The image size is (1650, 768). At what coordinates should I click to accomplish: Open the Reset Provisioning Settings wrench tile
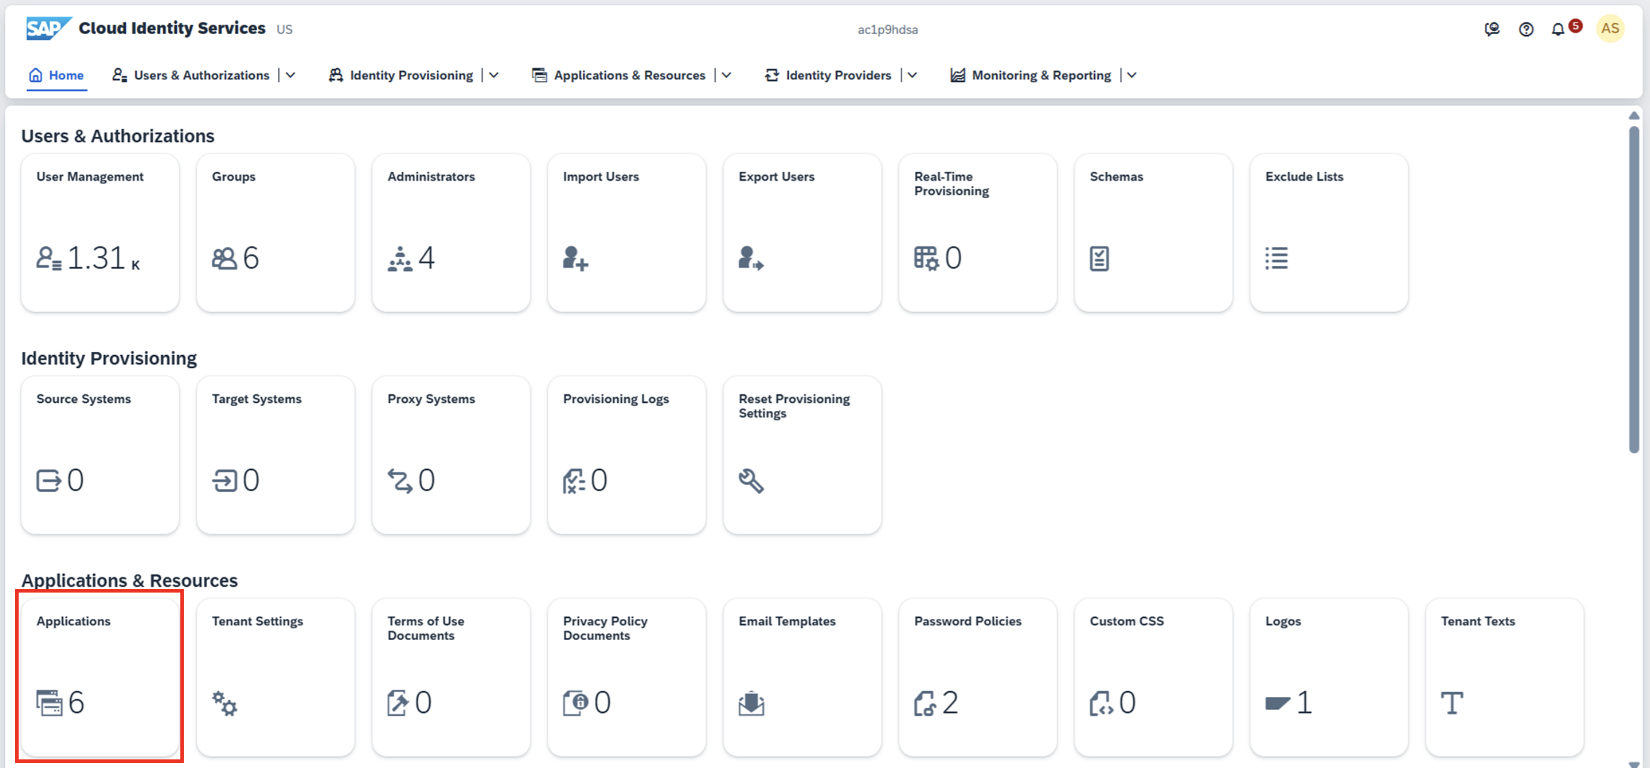tap(802, 455)
